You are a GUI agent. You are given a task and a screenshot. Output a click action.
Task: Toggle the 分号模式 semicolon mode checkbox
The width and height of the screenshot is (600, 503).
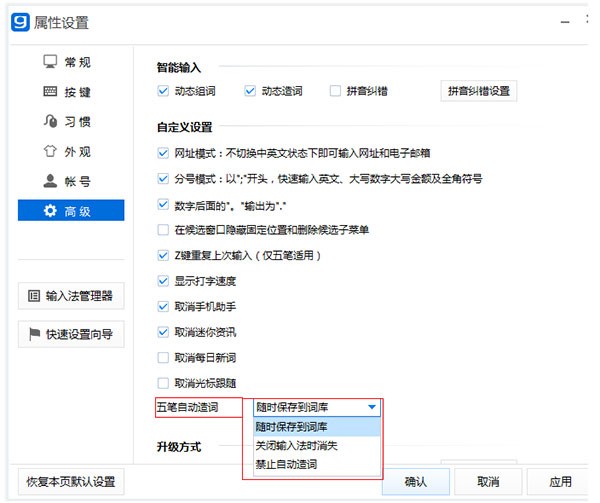pos(163,179)
